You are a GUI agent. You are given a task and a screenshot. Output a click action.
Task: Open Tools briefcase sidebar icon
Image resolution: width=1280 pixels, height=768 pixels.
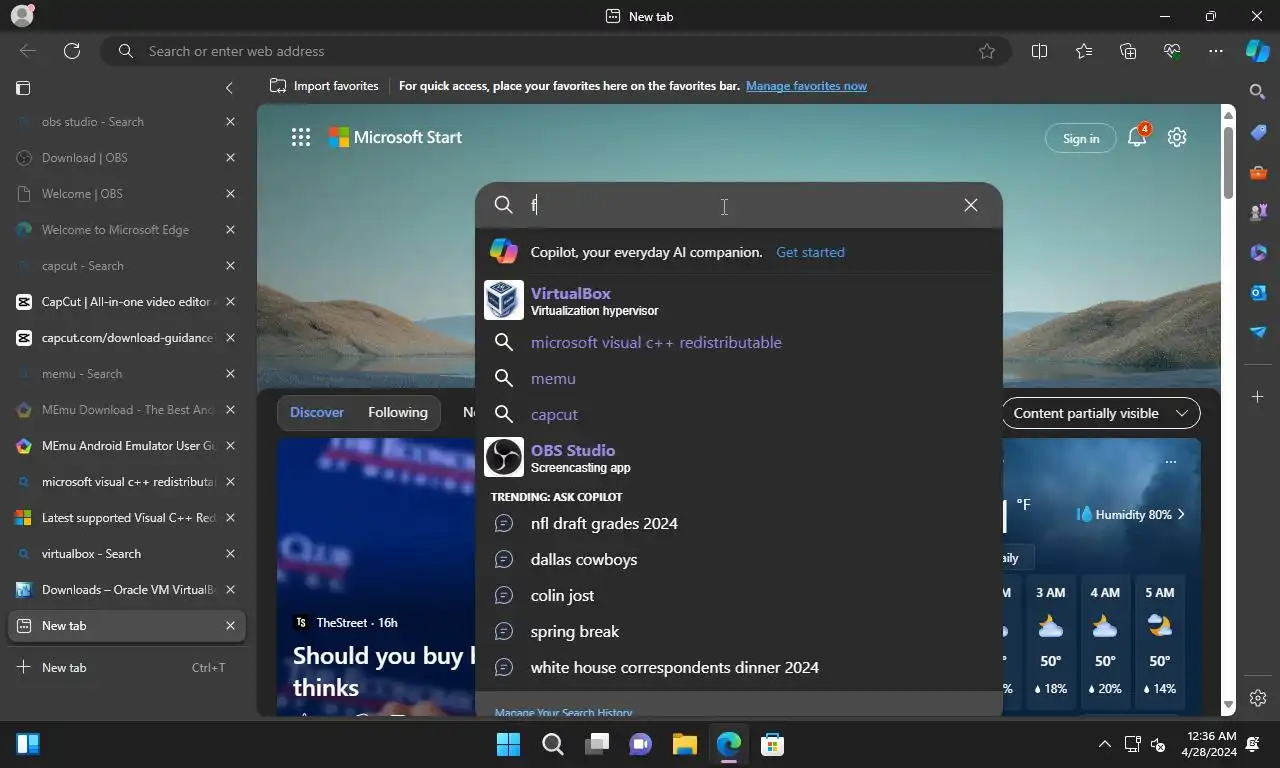click(x=1258, y=173)
